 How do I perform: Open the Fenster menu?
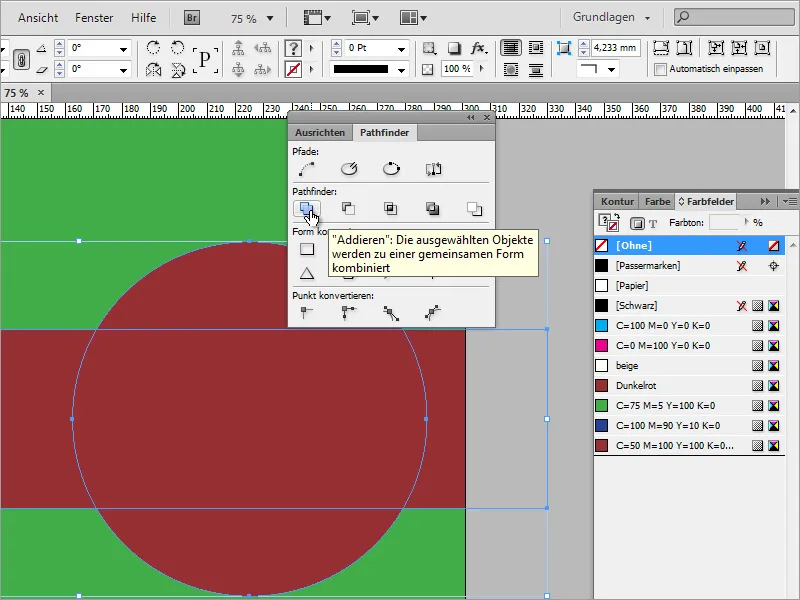(94, 18)
